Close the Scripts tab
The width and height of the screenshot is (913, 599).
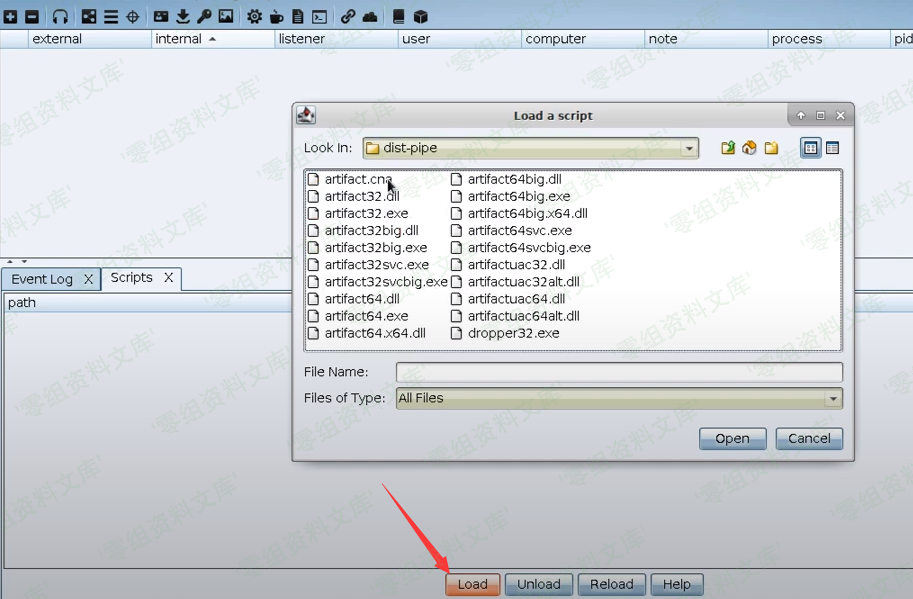click(168, 278)
